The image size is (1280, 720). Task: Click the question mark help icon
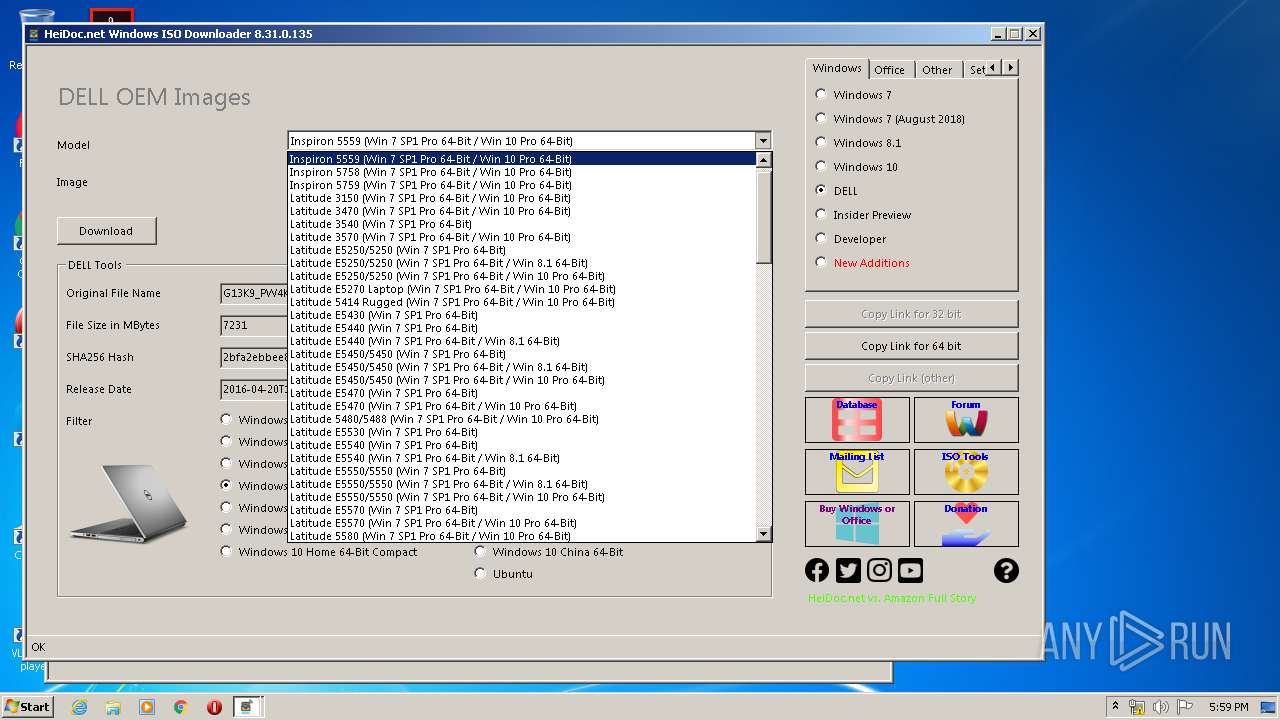[x=1006, y=570]
